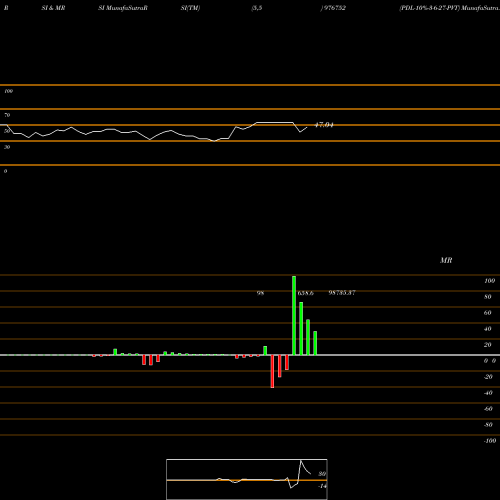Click the 100 label on RSI axis
This screenshot has width=500, height=500.
(x=8, y=91)
